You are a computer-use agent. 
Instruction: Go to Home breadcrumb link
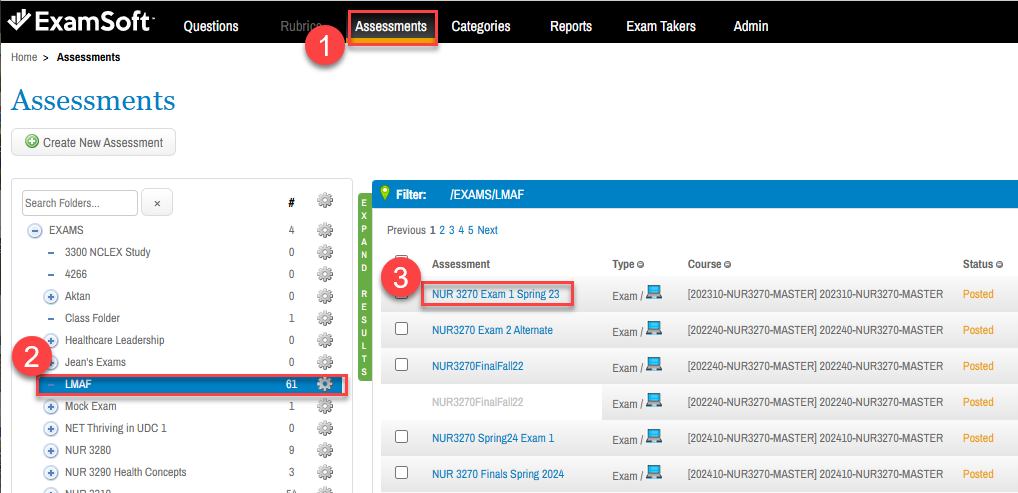[24, 57]
